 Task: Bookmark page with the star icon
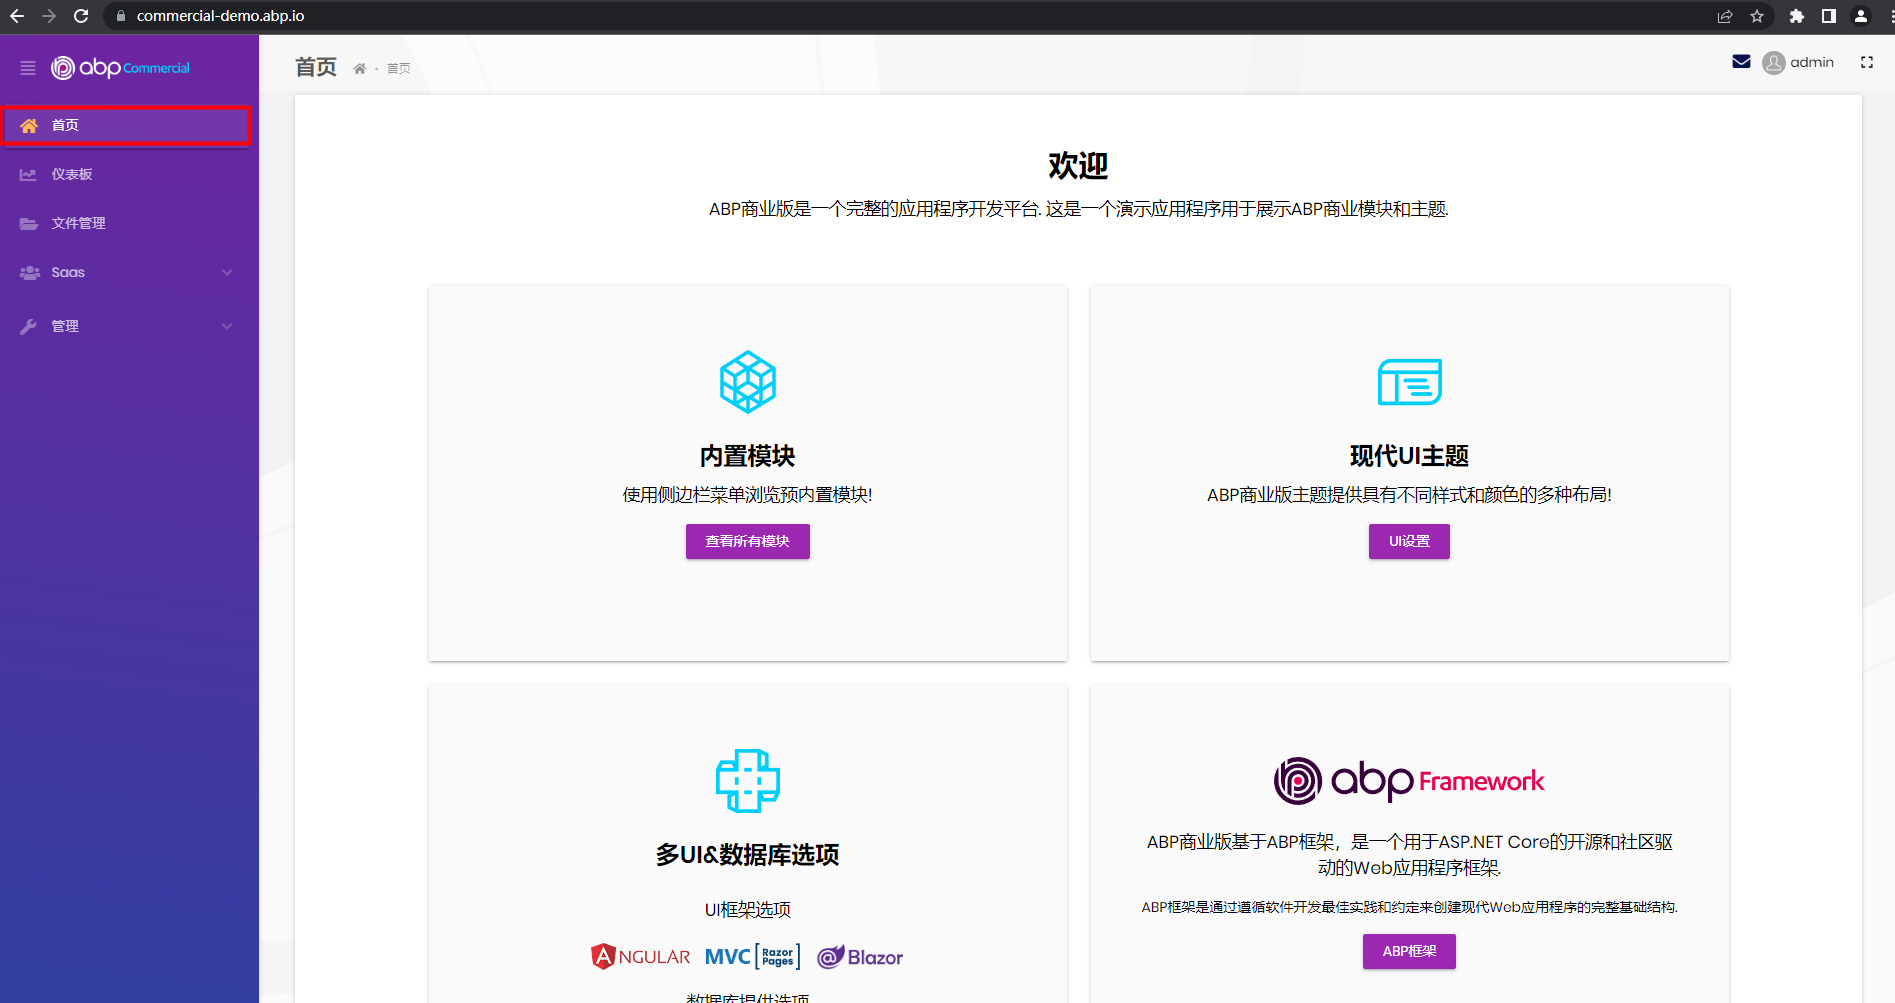pos(1757,16)
